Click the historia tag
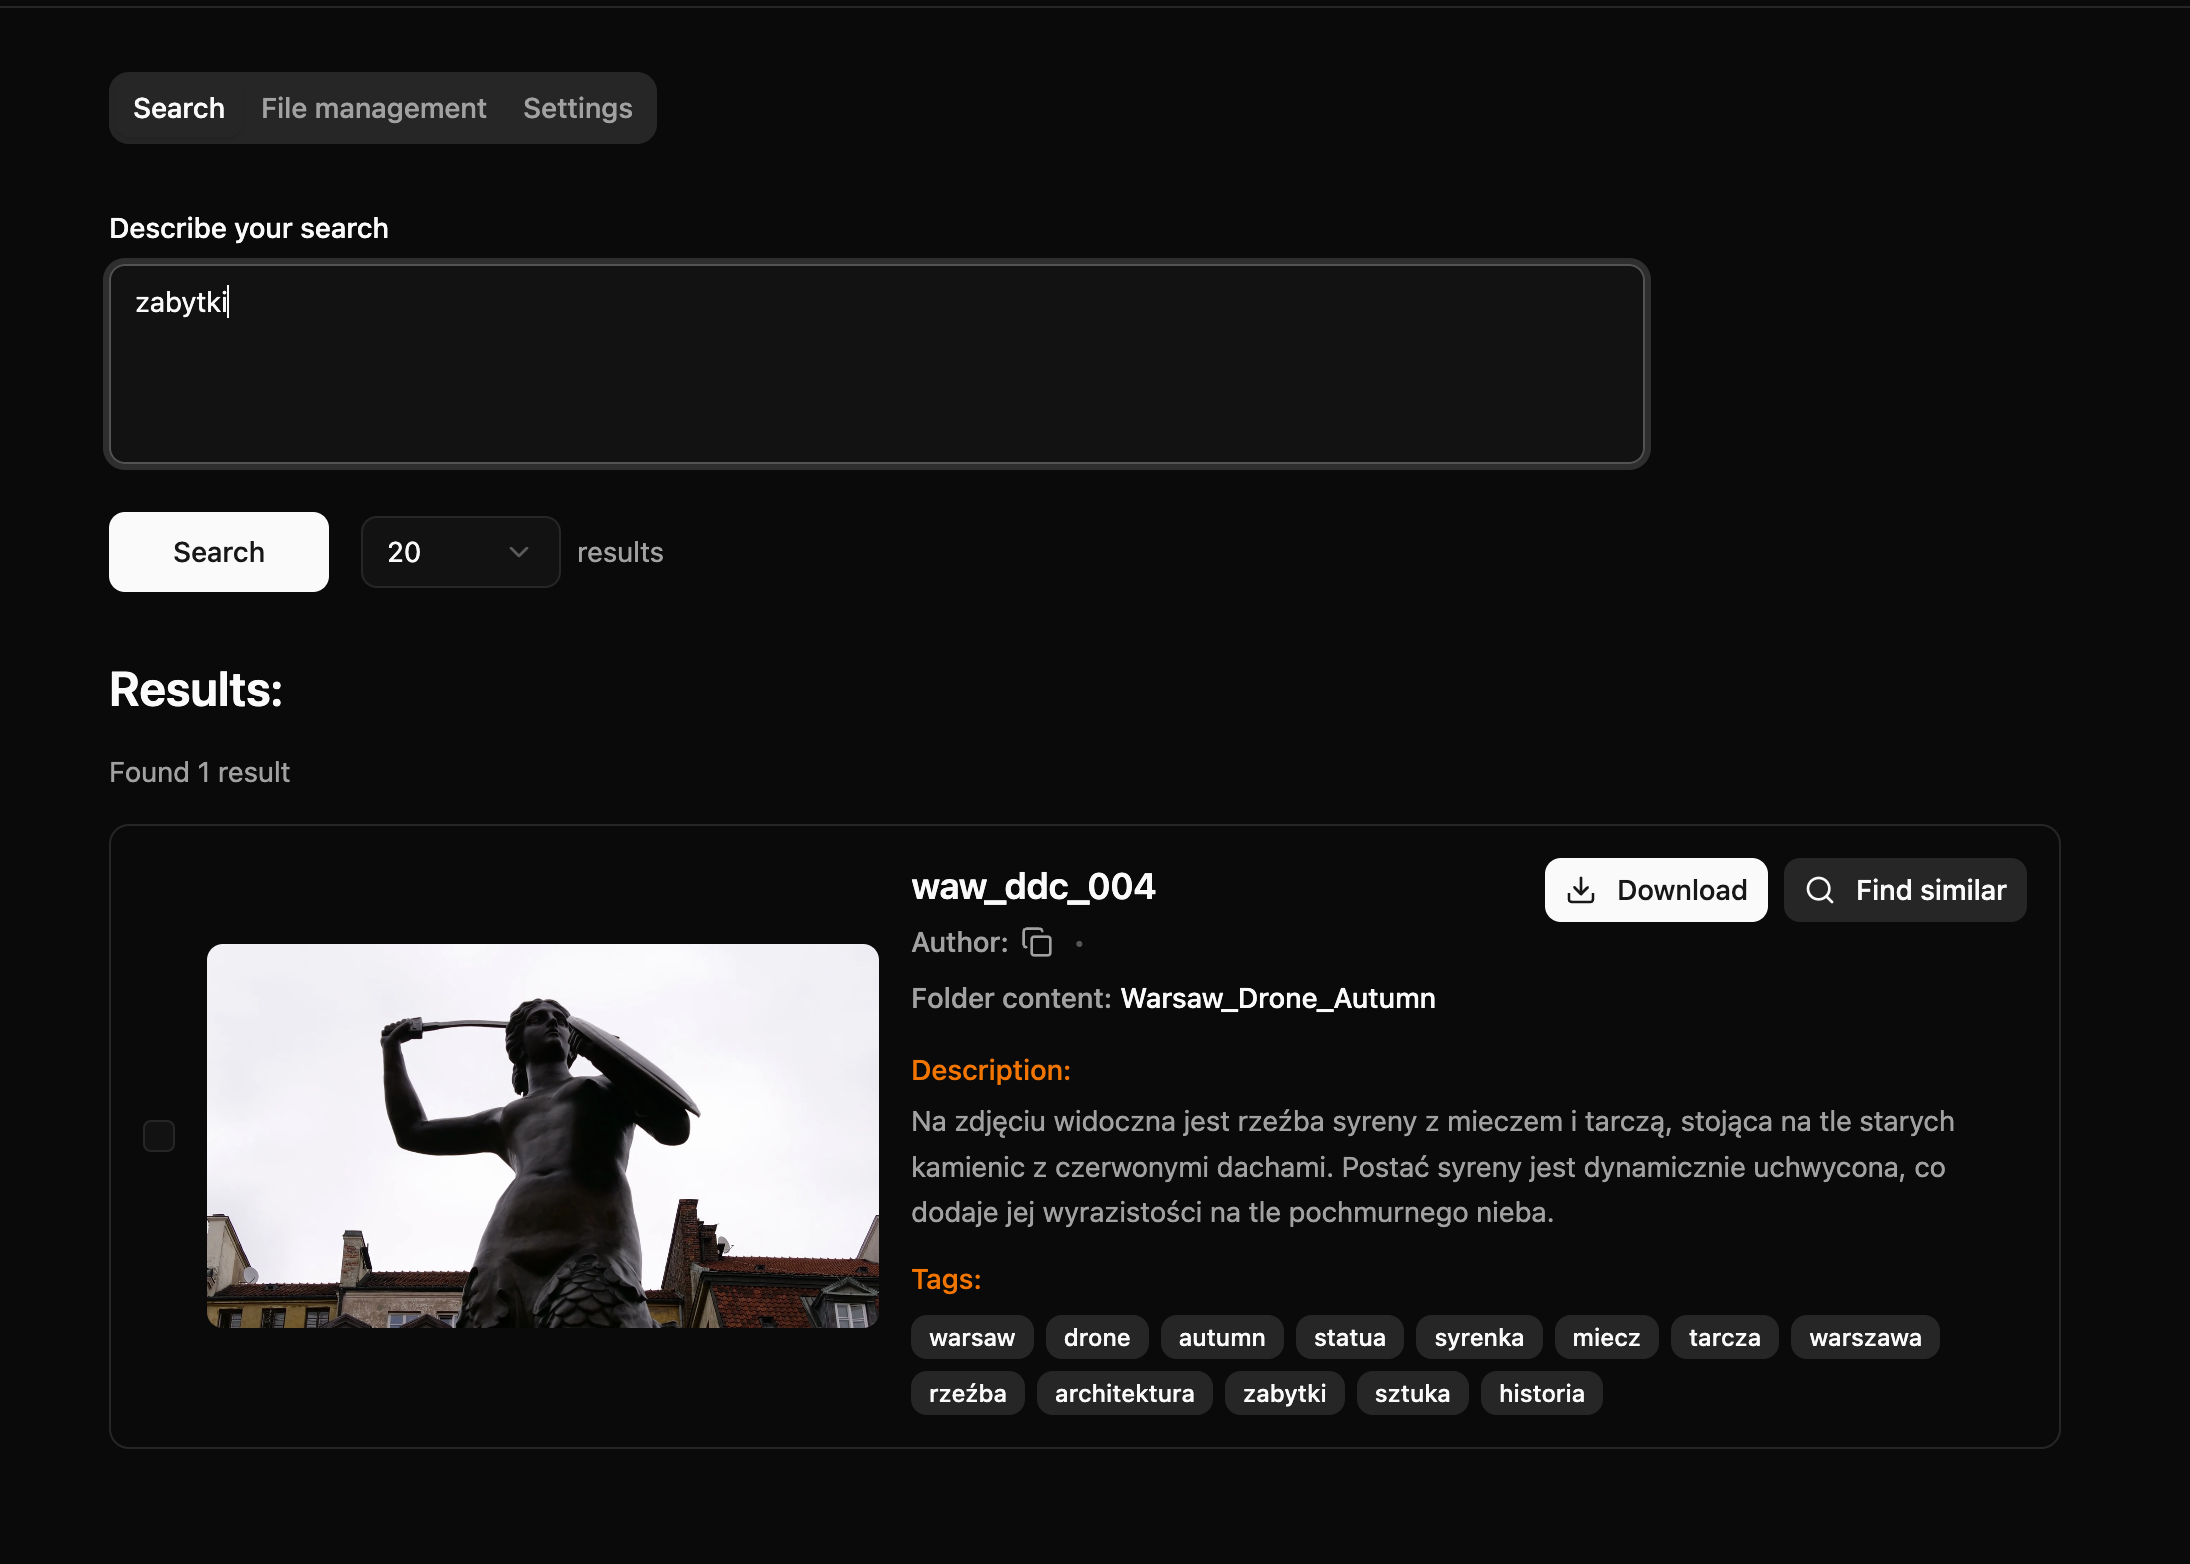 coord(1540,1393)
